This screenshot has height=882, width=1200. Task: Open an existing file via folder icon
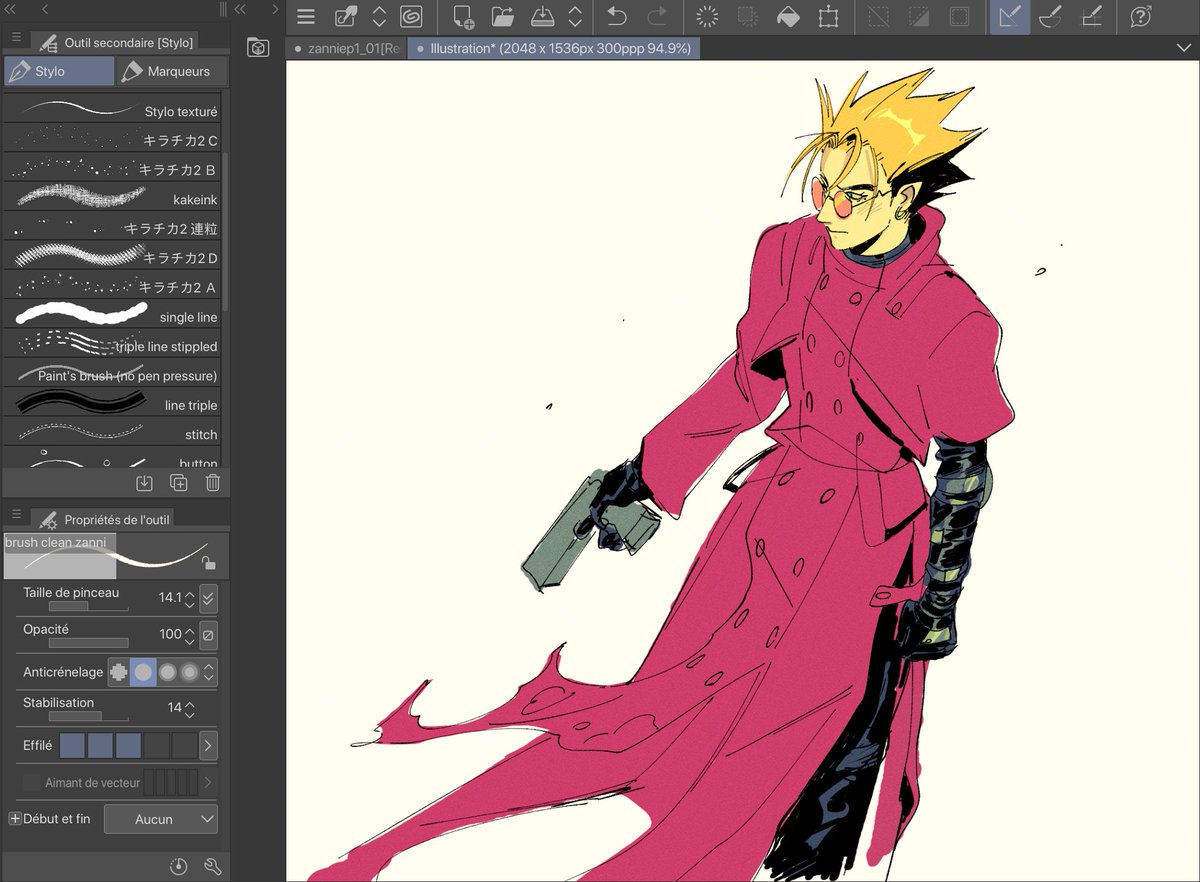(x=502, y=17)
